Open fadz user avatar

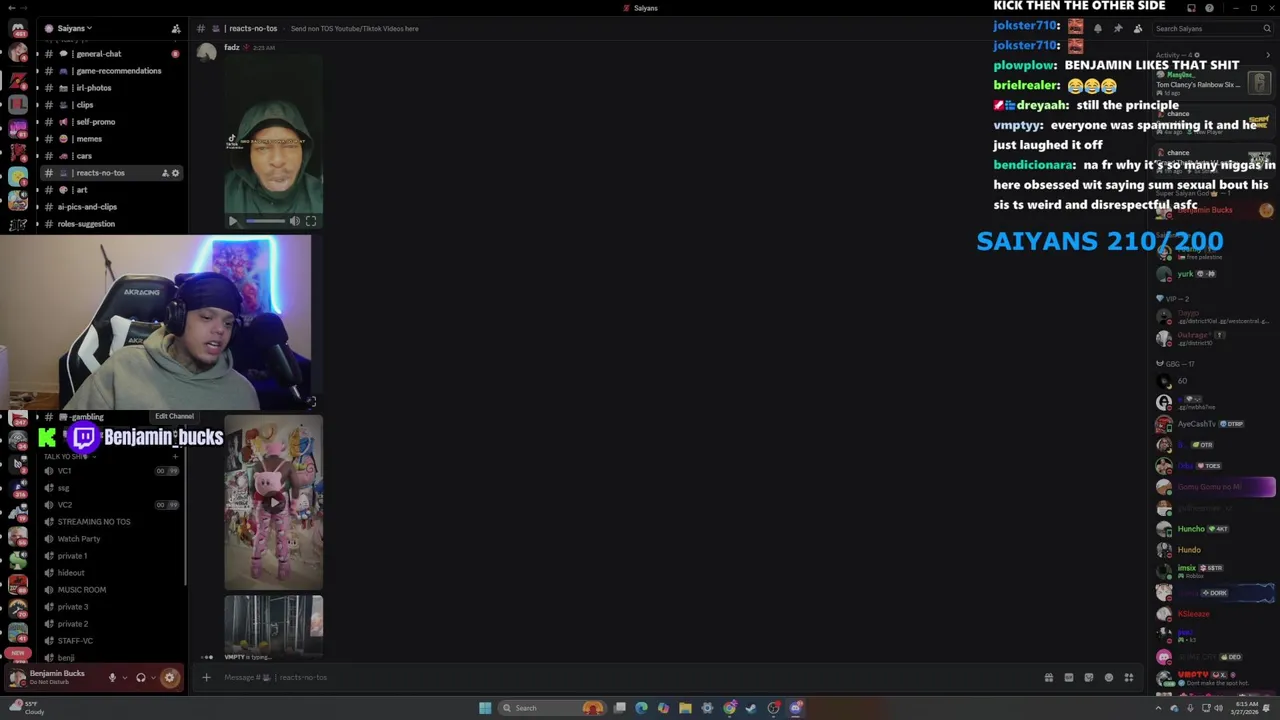point(207,52)
